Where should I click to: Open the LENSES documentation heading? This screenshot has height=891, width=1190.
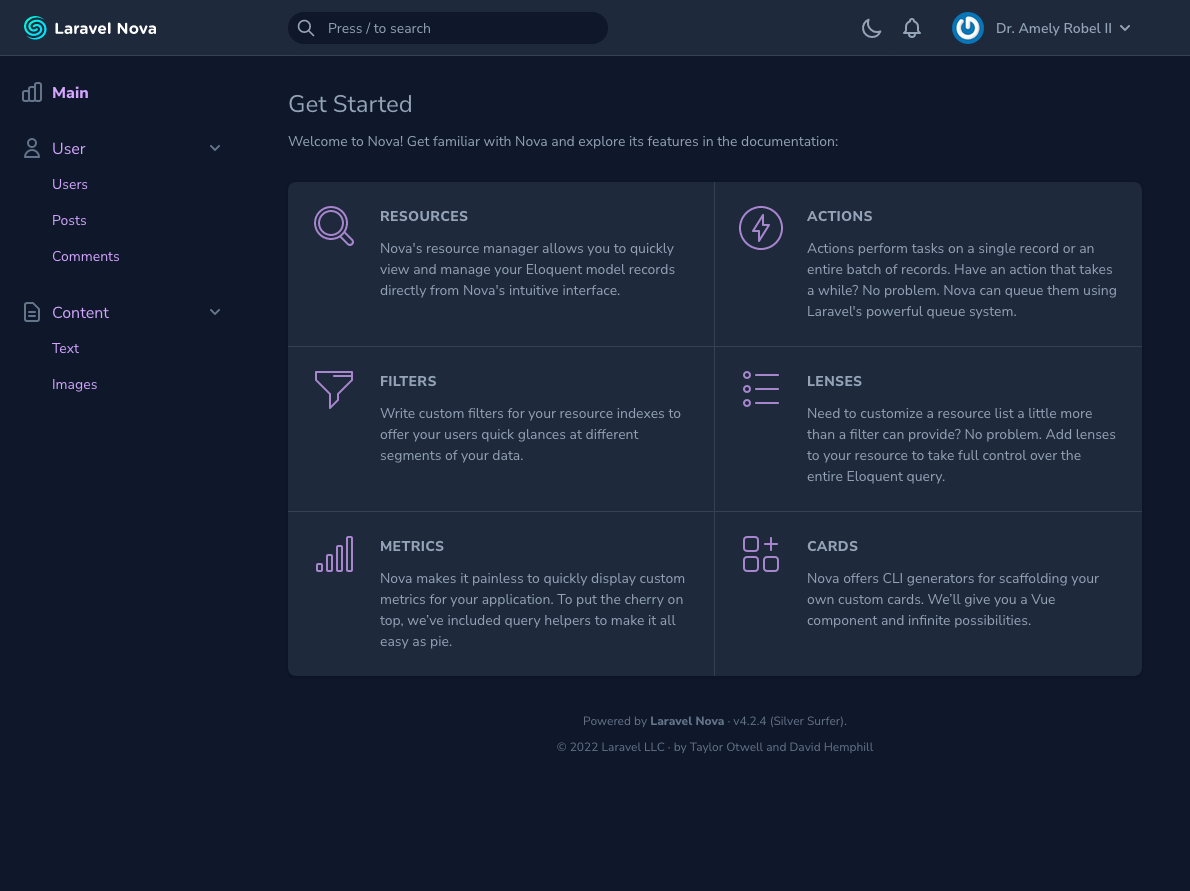834,381
